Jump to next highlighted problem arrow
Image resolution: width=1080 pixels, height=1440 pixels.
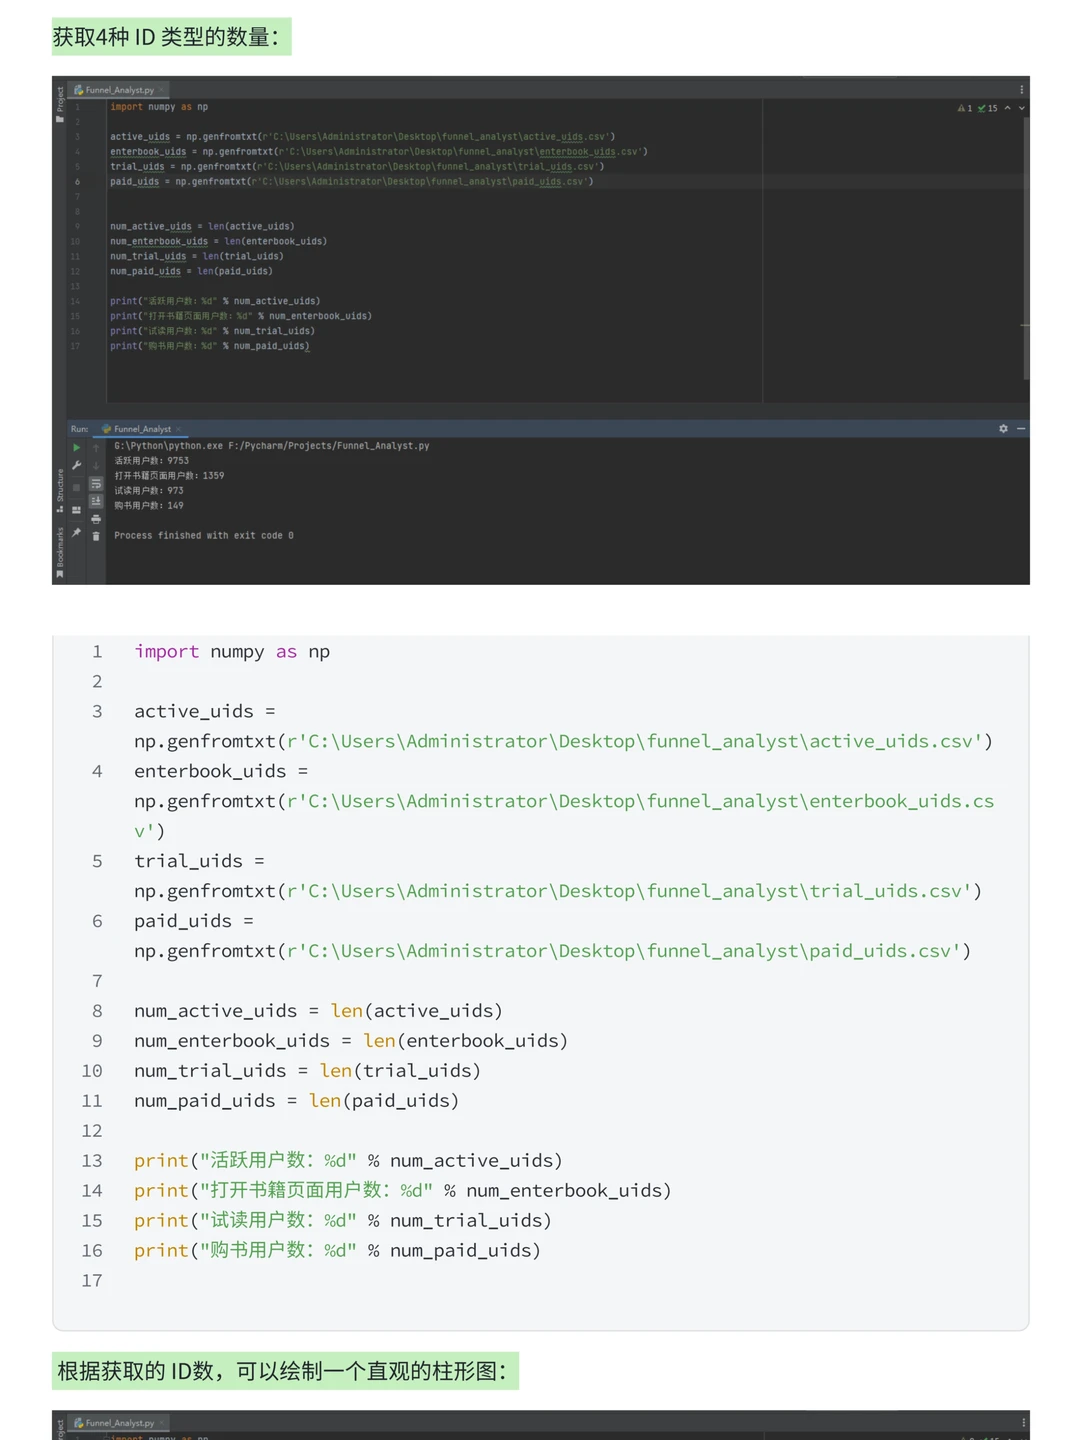(x=1021, y=108)
